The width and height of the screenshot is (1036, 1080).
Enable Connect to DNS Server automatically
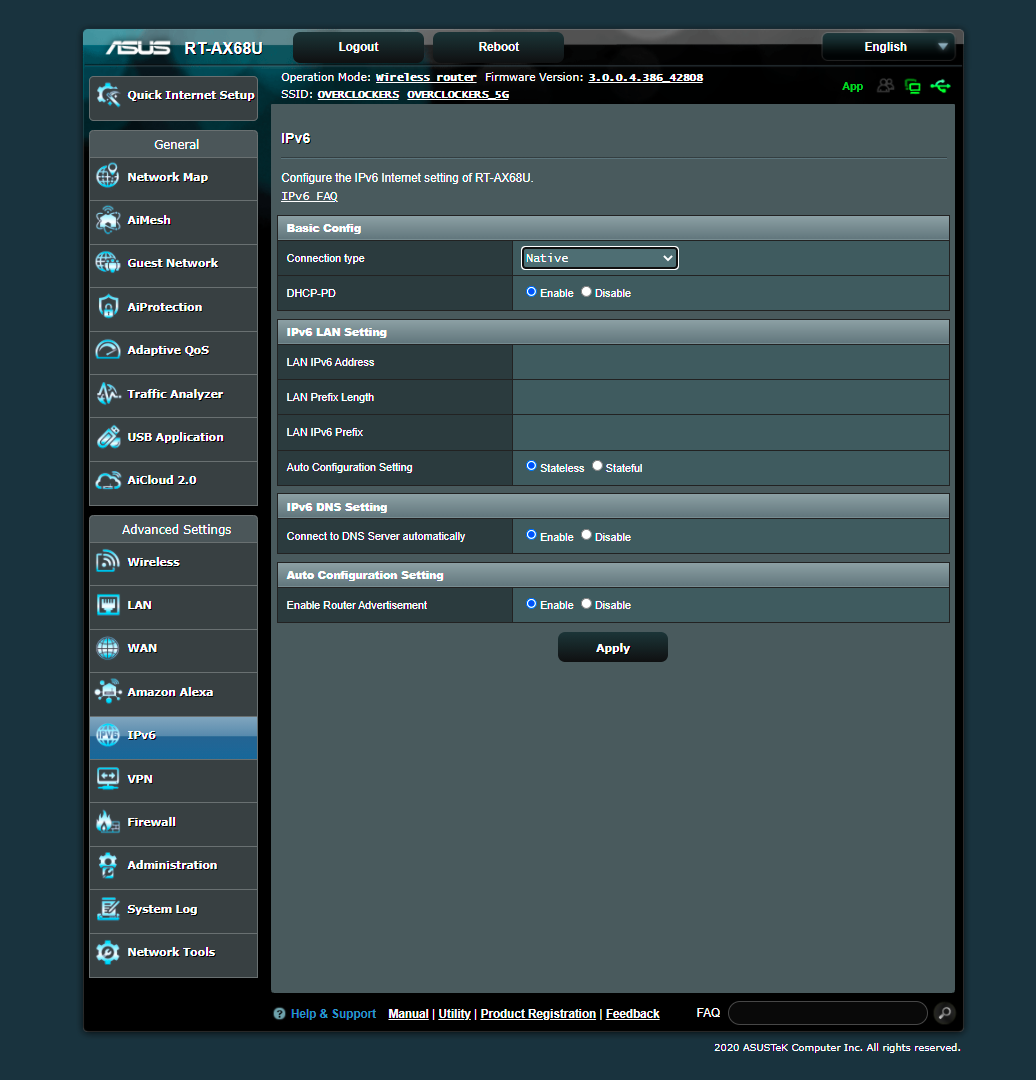pos(531,535)
